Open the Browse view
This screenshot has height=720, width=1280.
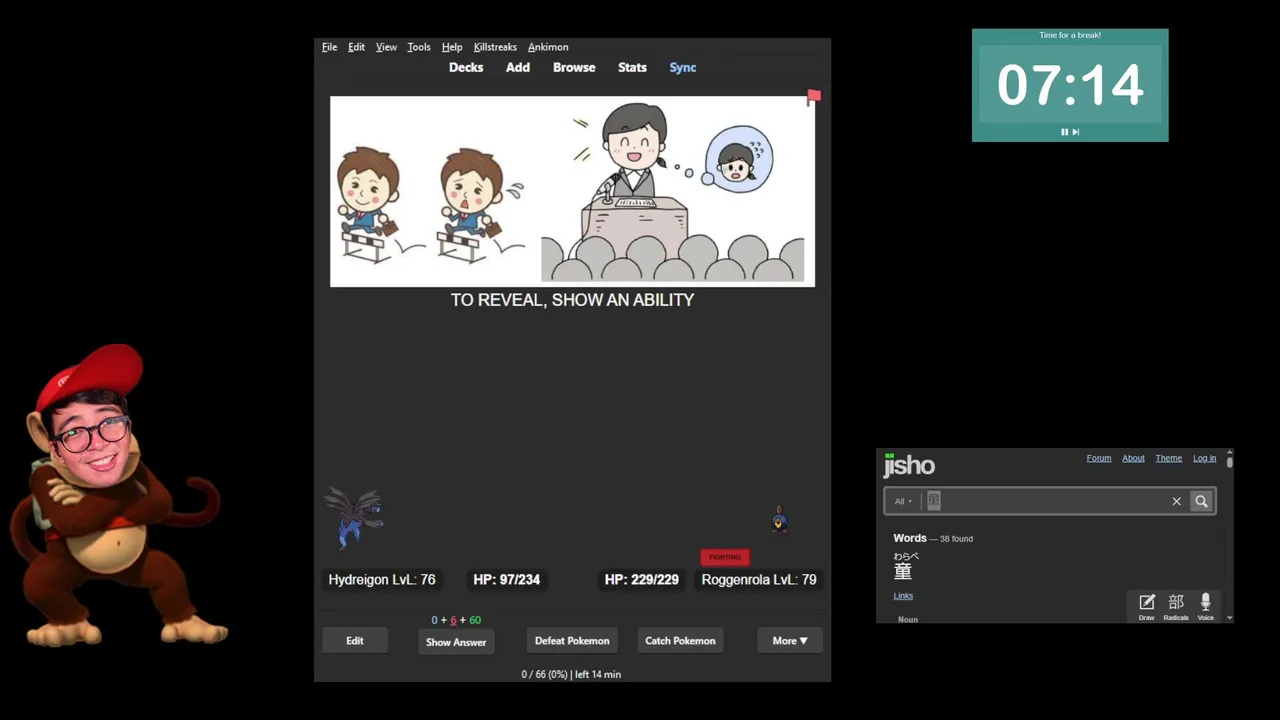574,67
